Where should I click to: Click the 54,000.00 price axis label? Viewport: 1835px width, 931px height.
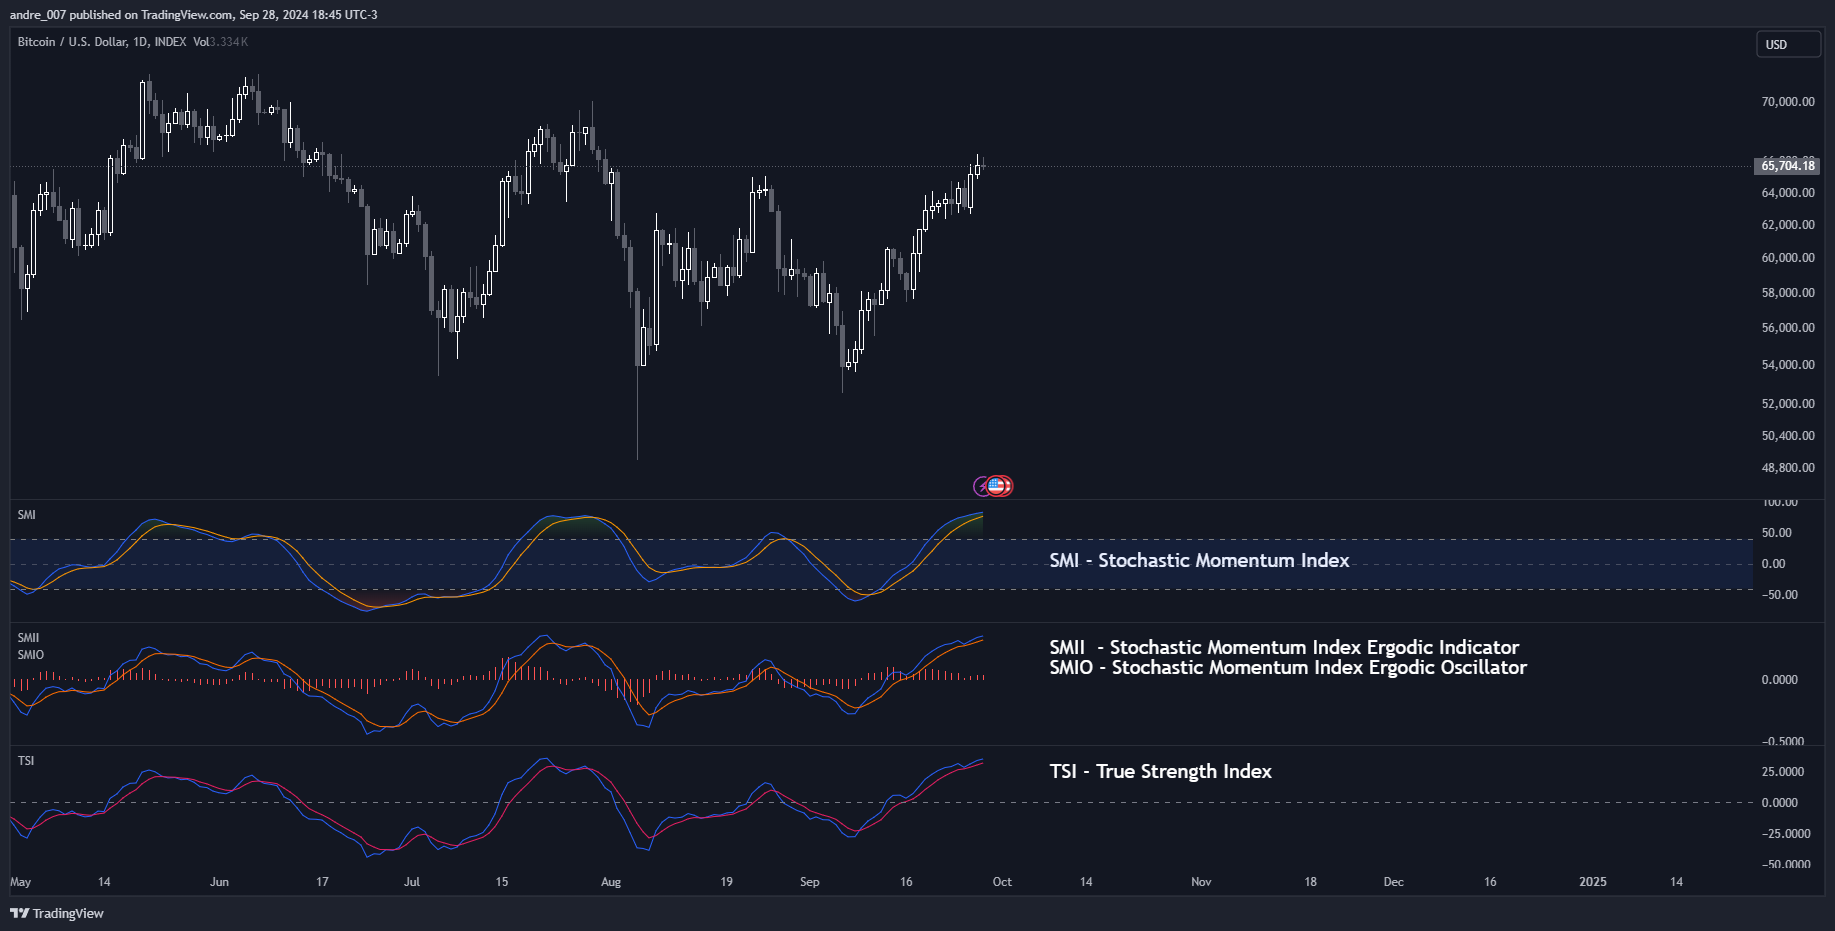tap(1788, 365)
